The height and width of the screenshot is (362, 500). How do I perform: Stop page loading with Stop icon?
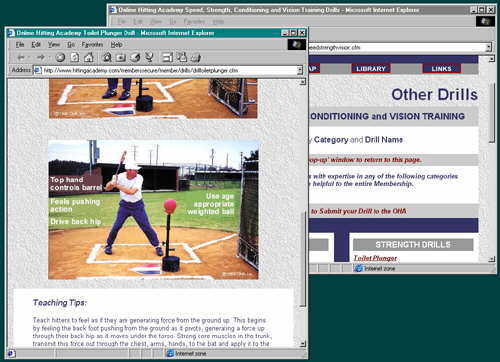pyautogui.click(x=60, y=57)
